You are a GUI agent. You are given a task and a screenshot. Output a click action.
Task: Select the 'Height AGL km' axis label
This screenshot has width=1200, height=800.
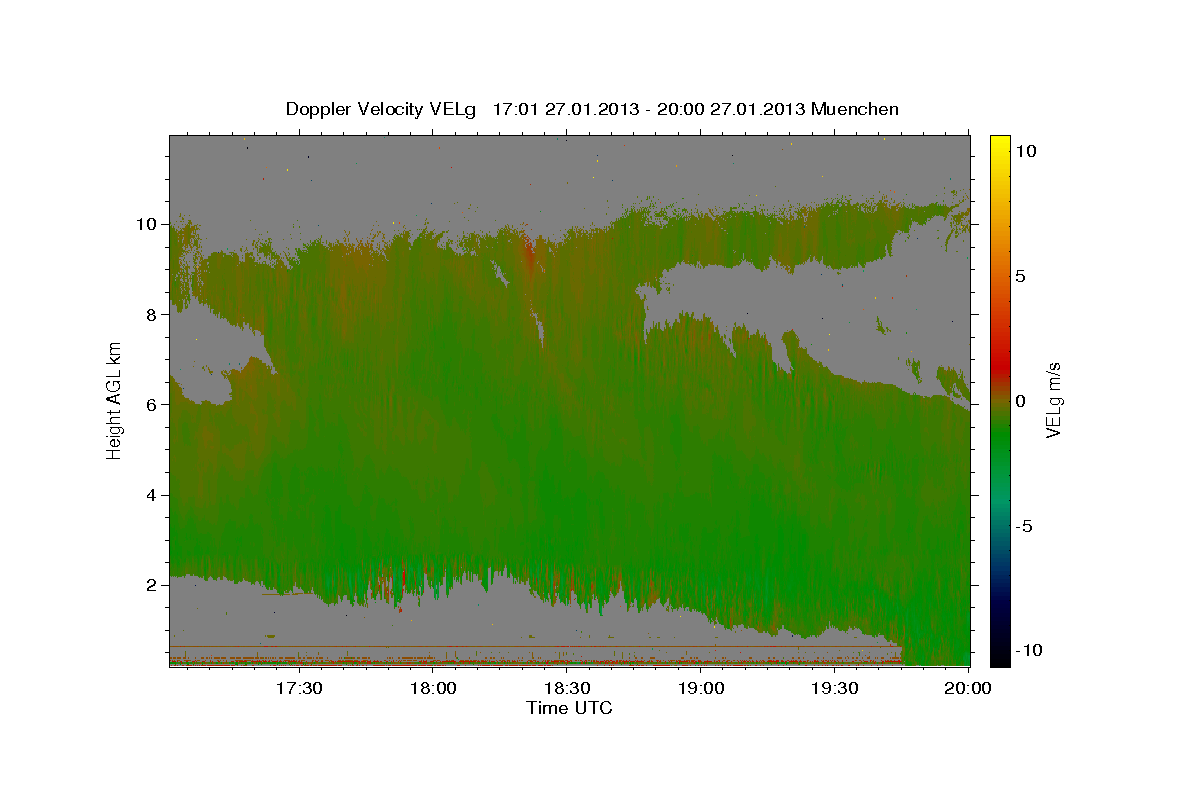(115, 400)
